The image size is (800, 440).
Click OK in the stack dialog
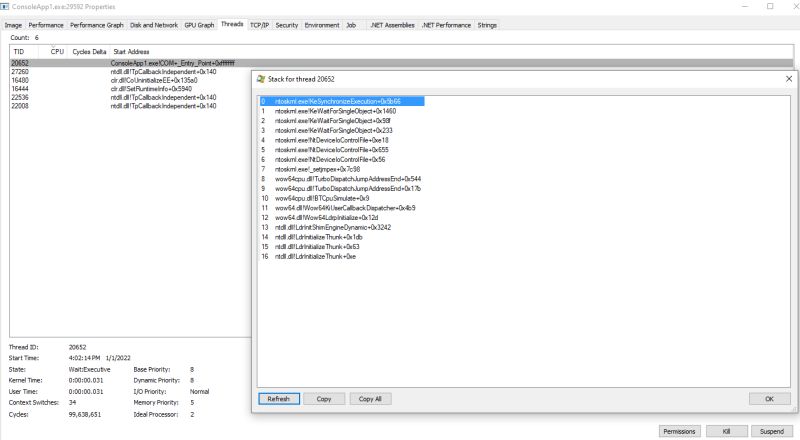769,399
